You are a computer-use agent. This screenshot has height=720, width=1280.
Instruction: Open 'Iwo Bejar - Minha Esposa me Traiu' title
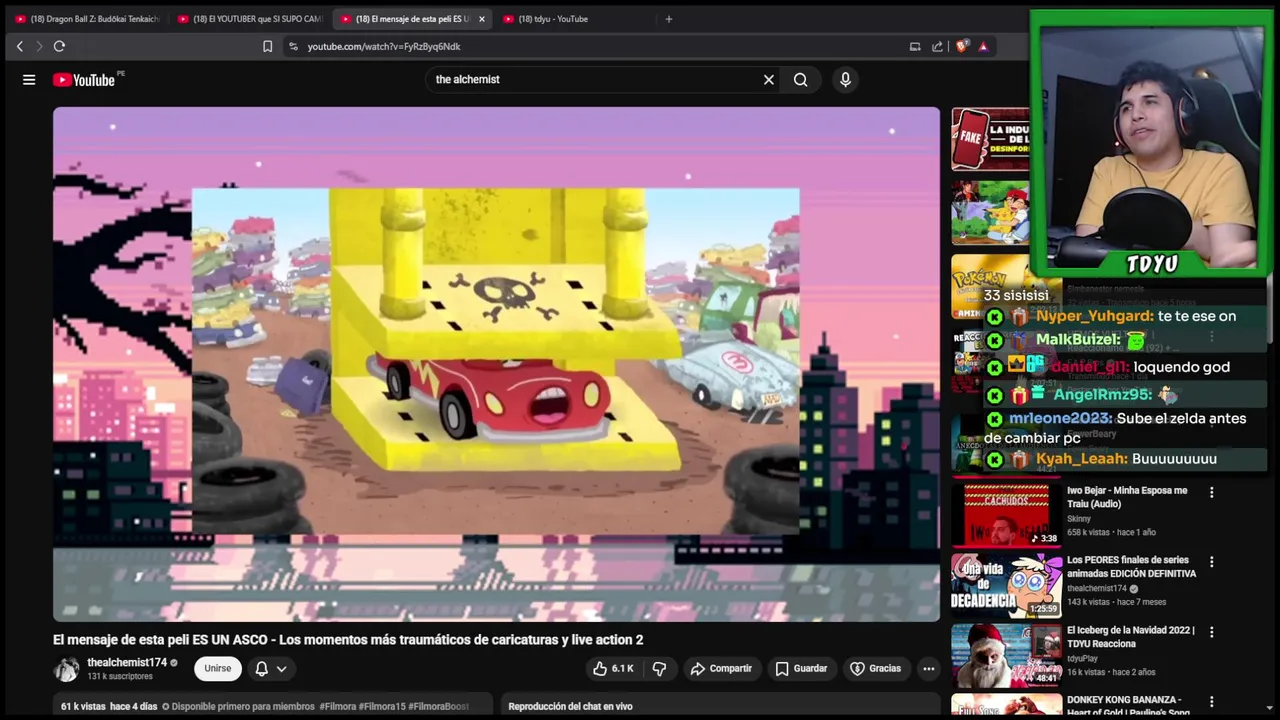pos(1127,497)
